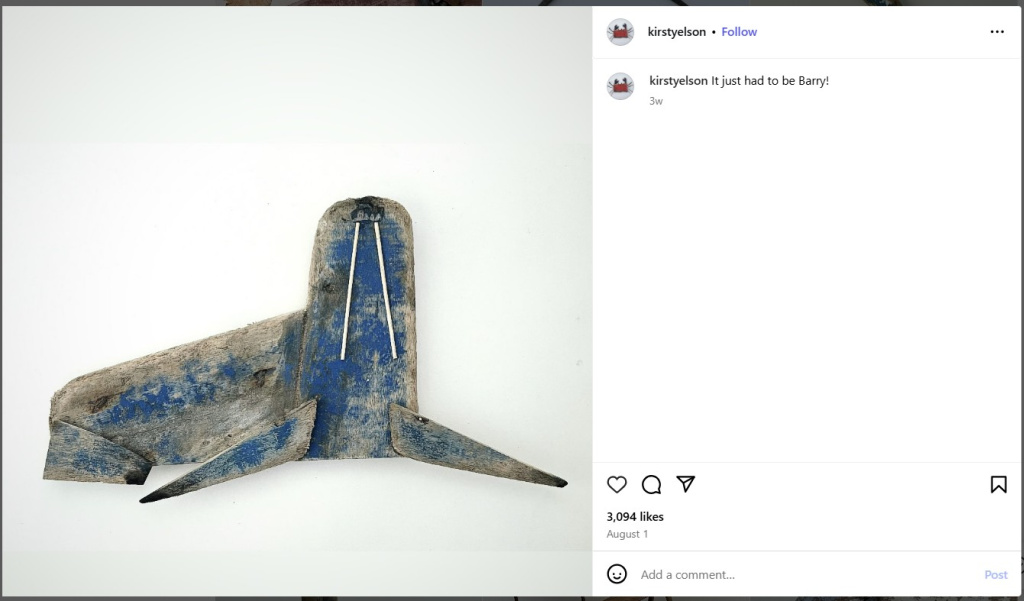Viewport: 1024px width, 601px height.
Task: Save the post with the bookmark icon
Action: click(998, 485)
